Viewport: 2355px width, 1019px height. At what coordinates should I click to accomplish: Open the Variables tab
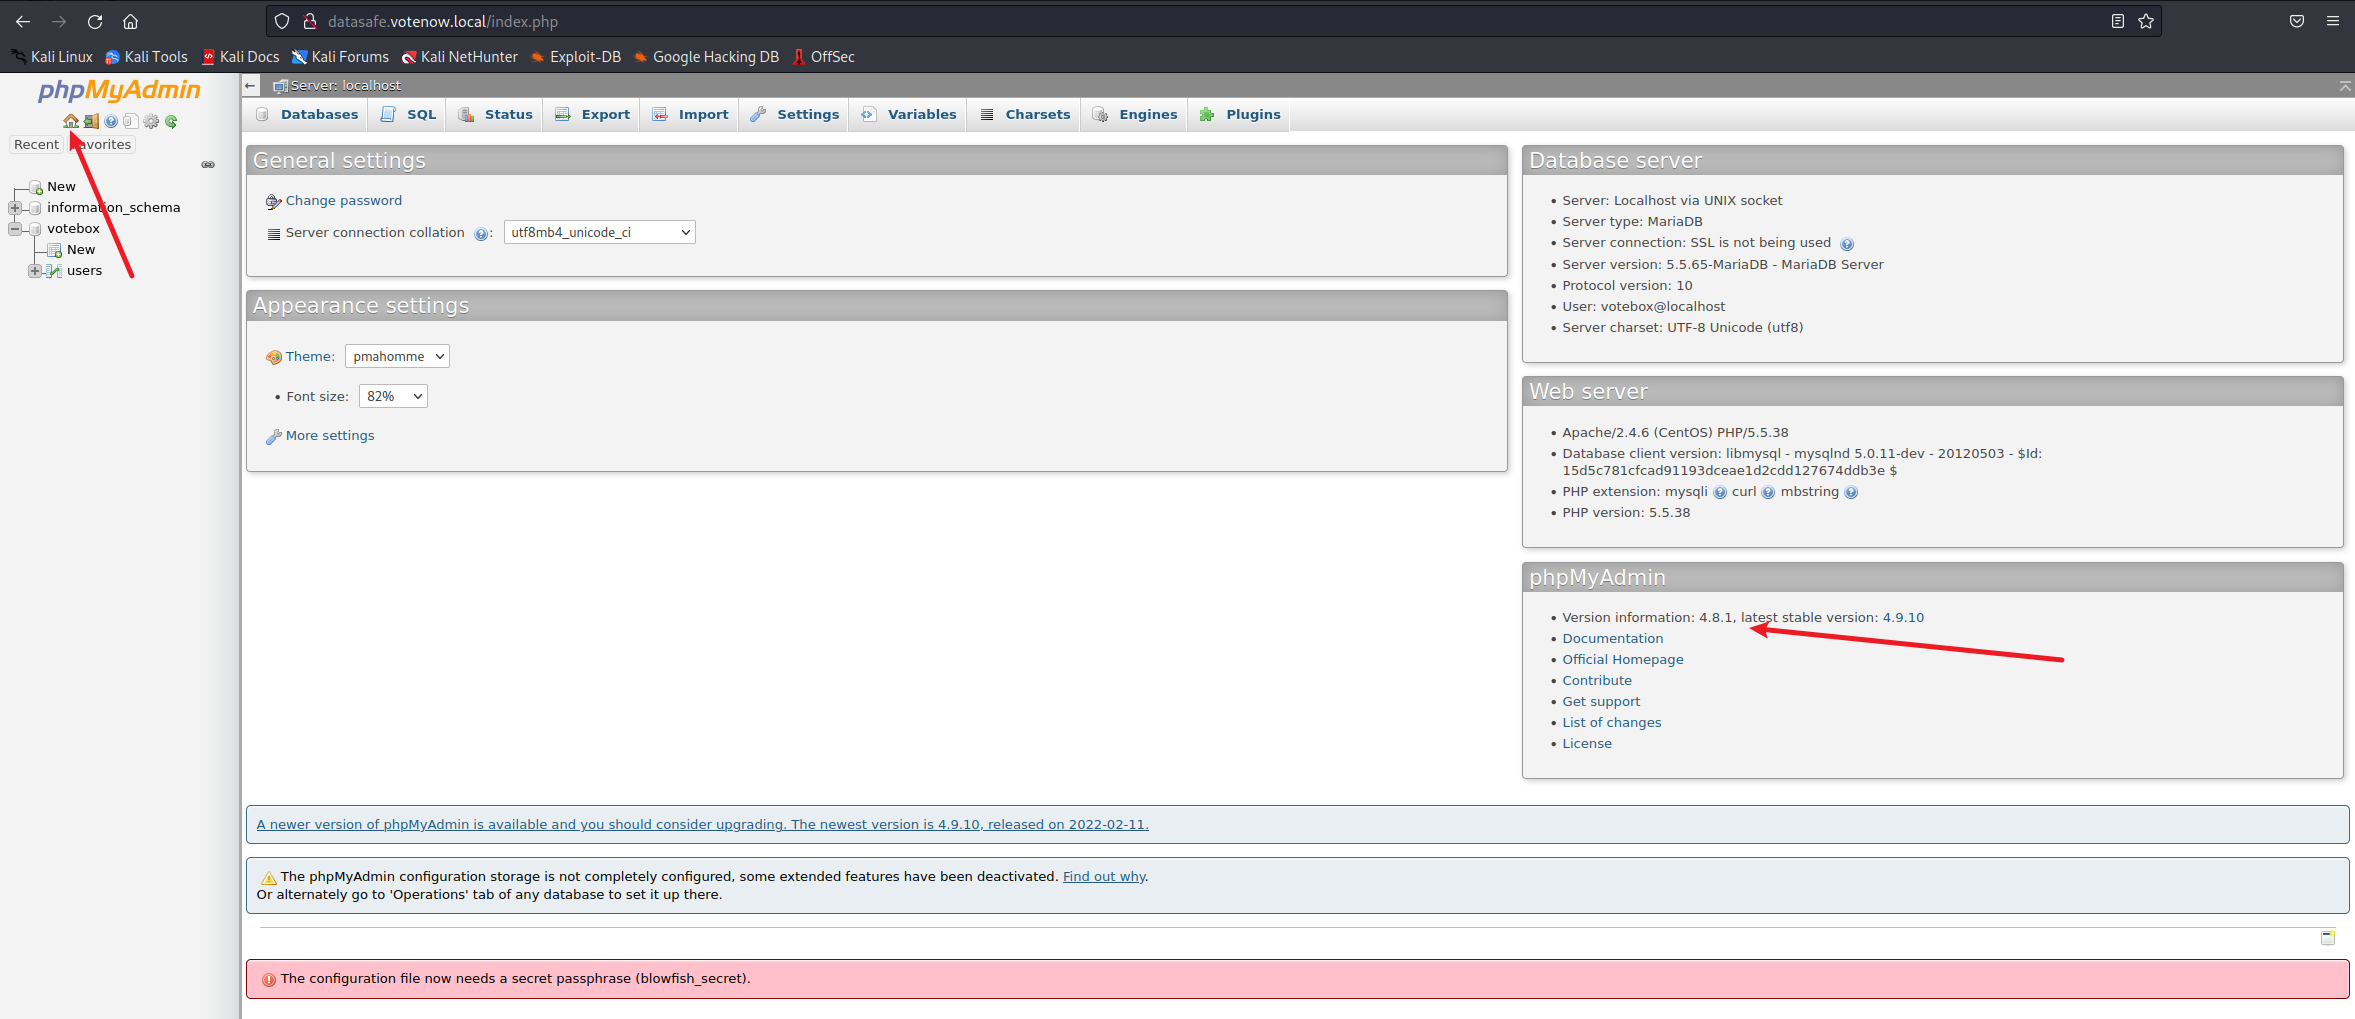pyautogui.click(x=909, y=115)
